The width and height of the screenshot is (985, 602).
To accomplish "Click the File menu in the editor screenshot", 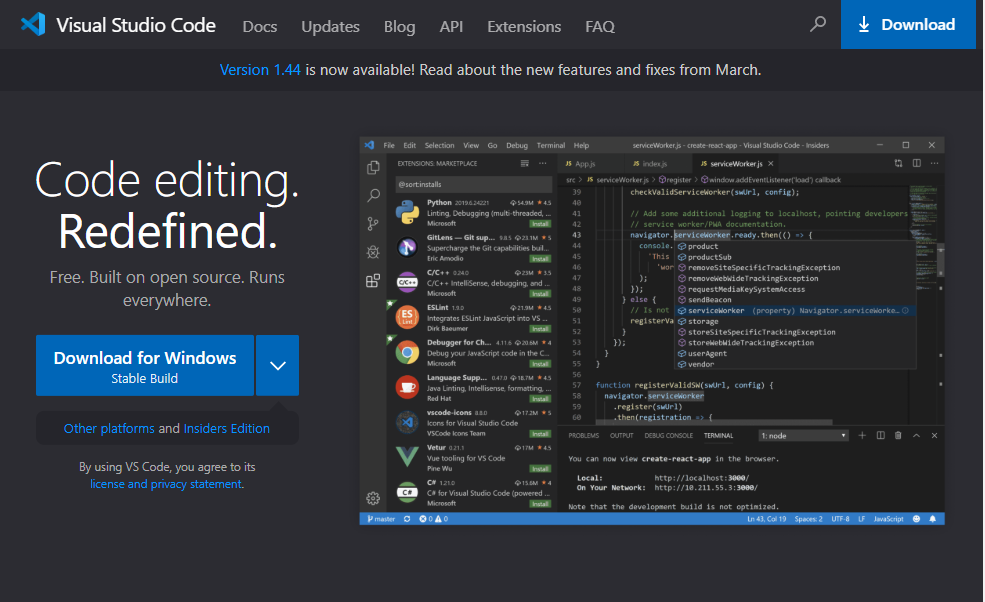I will pos(389,145).
